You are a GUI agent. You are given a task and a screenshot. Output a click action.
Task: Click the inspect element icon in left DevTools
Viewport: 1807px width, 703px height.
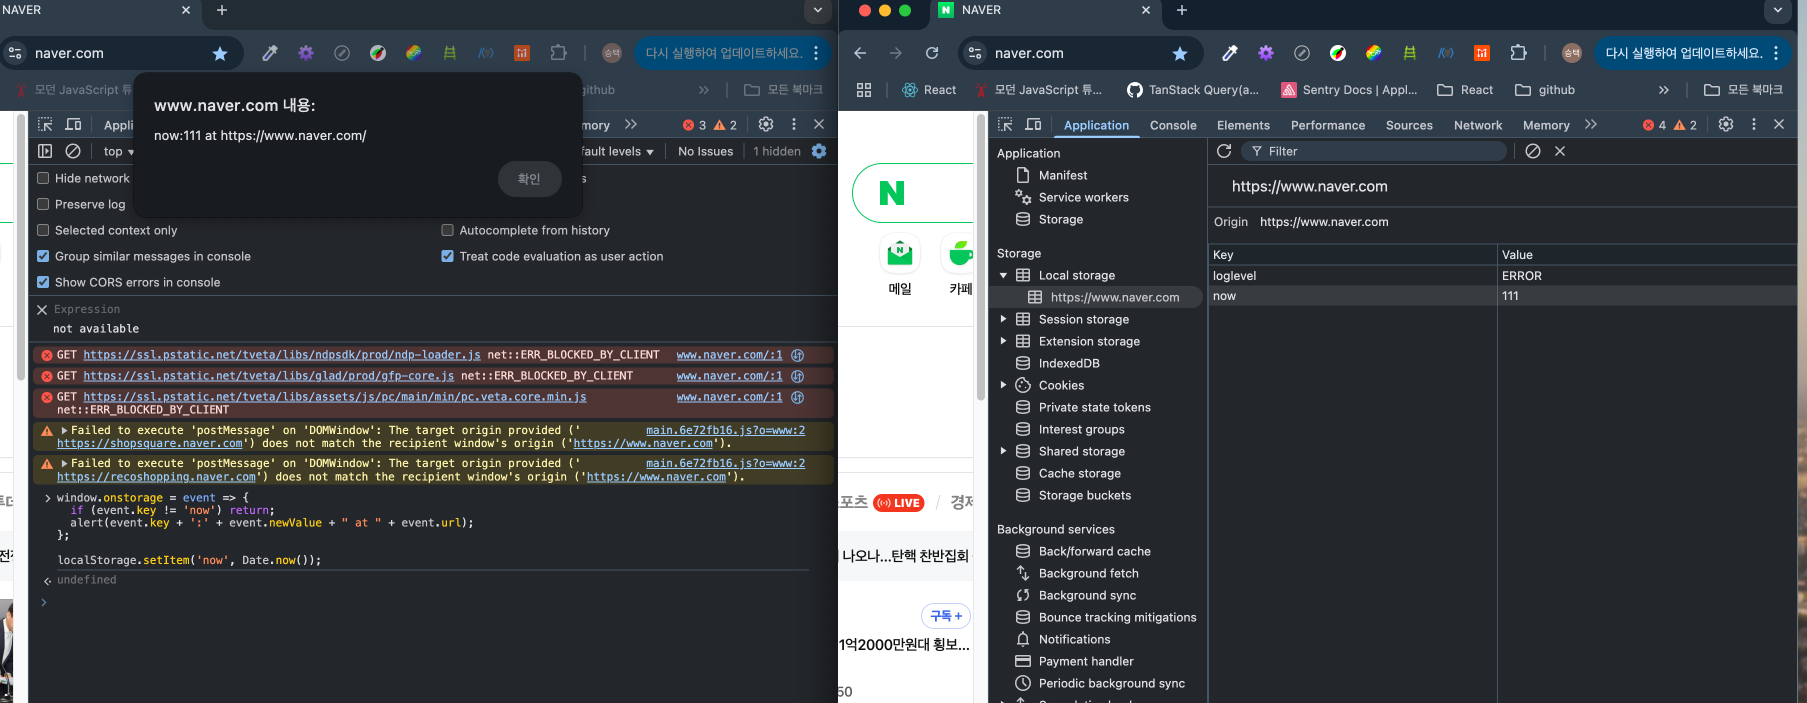45,124
